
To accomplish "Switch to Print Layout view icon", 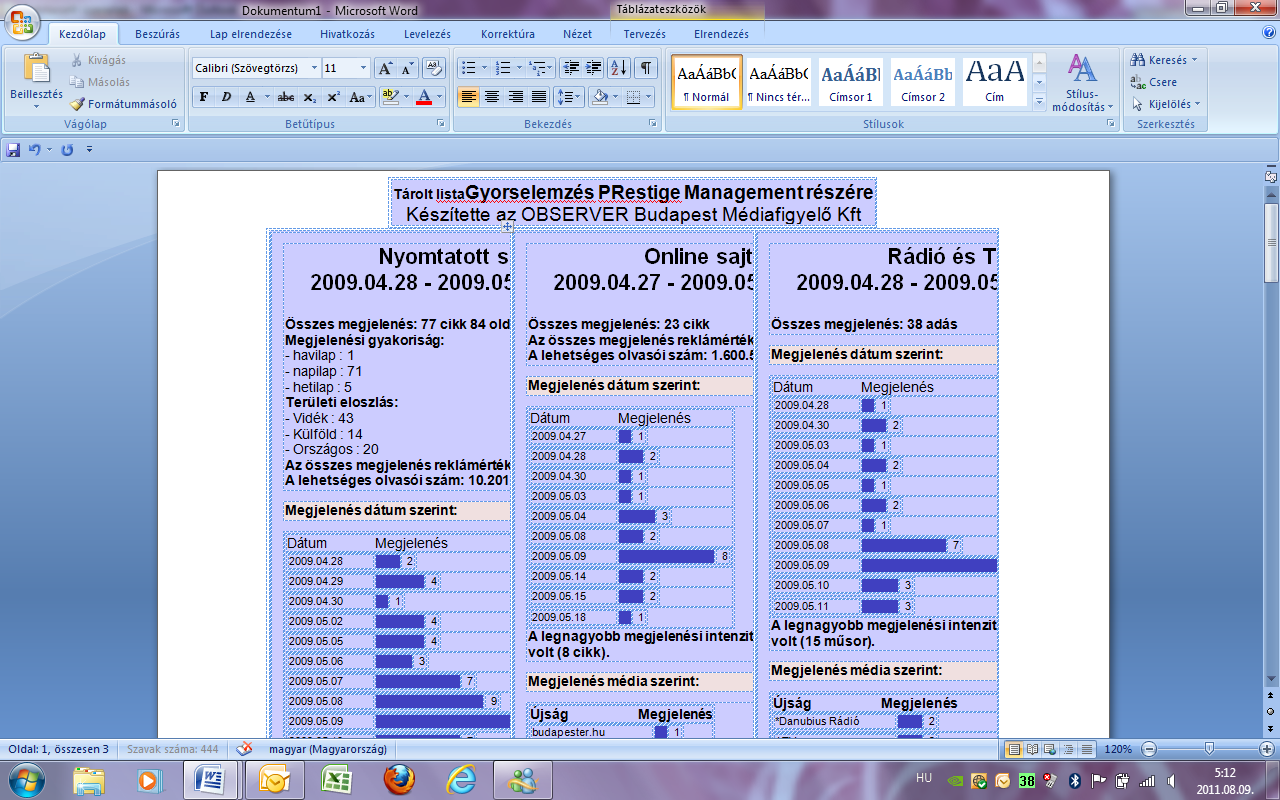I will [x=1015, y=748].
